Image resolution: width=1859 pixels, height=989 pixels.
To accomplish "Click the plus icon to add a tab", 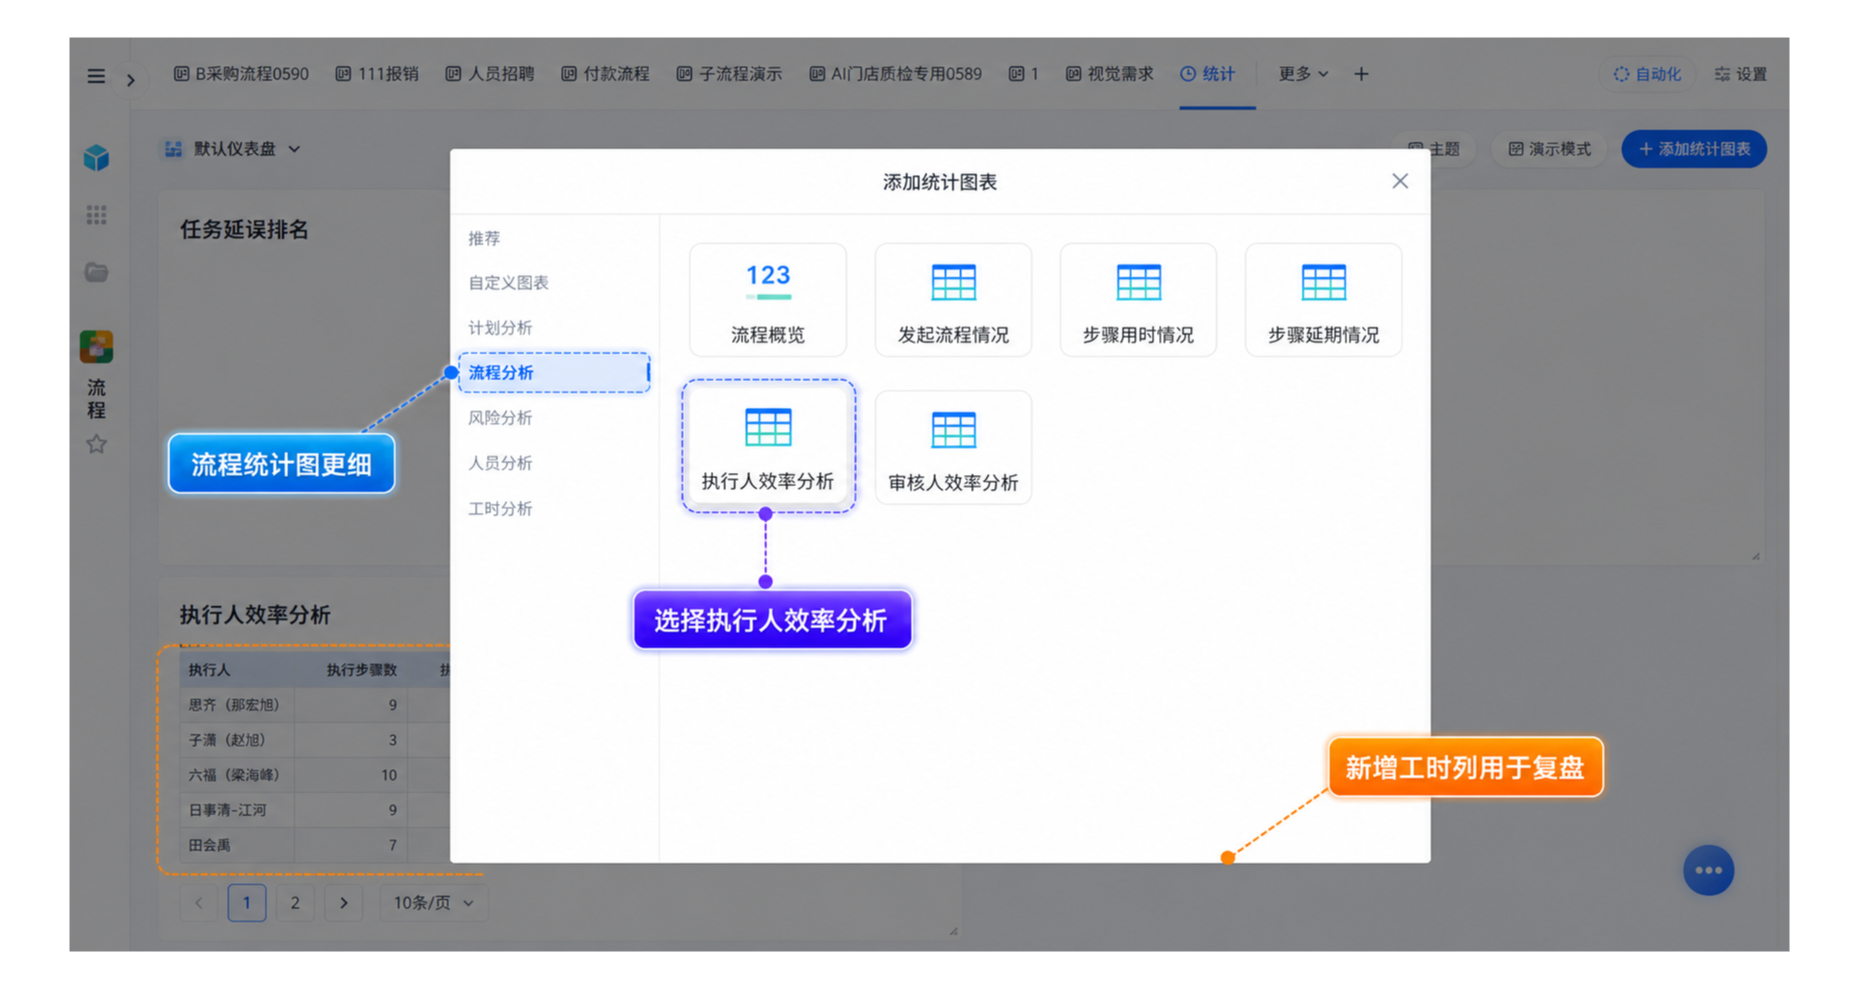I will tap(1361, 74).
